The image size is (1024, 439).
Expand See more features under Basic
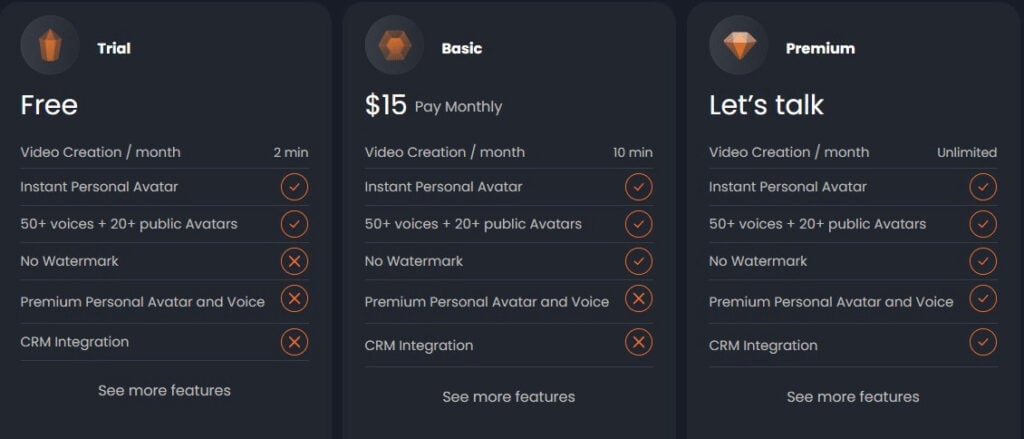(509, 397)
